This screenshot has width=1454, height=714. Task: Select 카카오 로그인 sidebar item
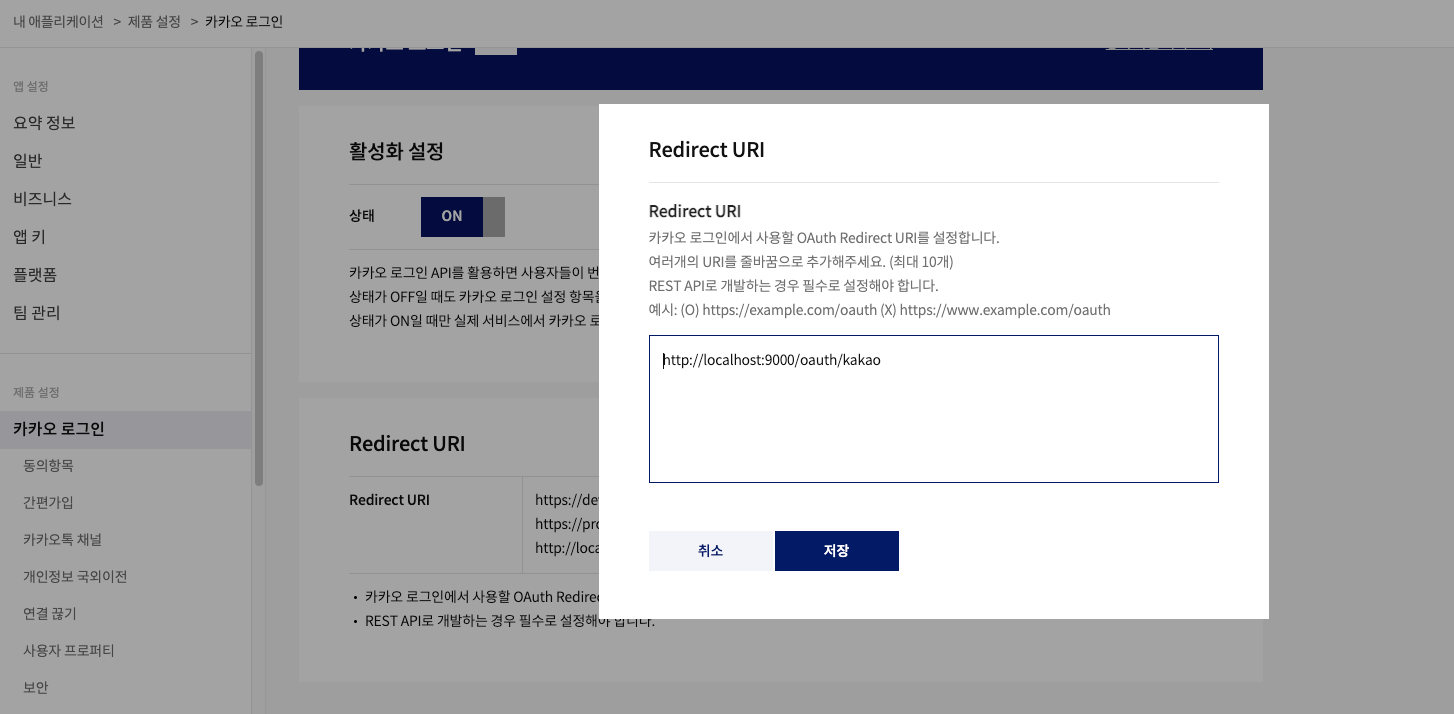coord(125,430)
